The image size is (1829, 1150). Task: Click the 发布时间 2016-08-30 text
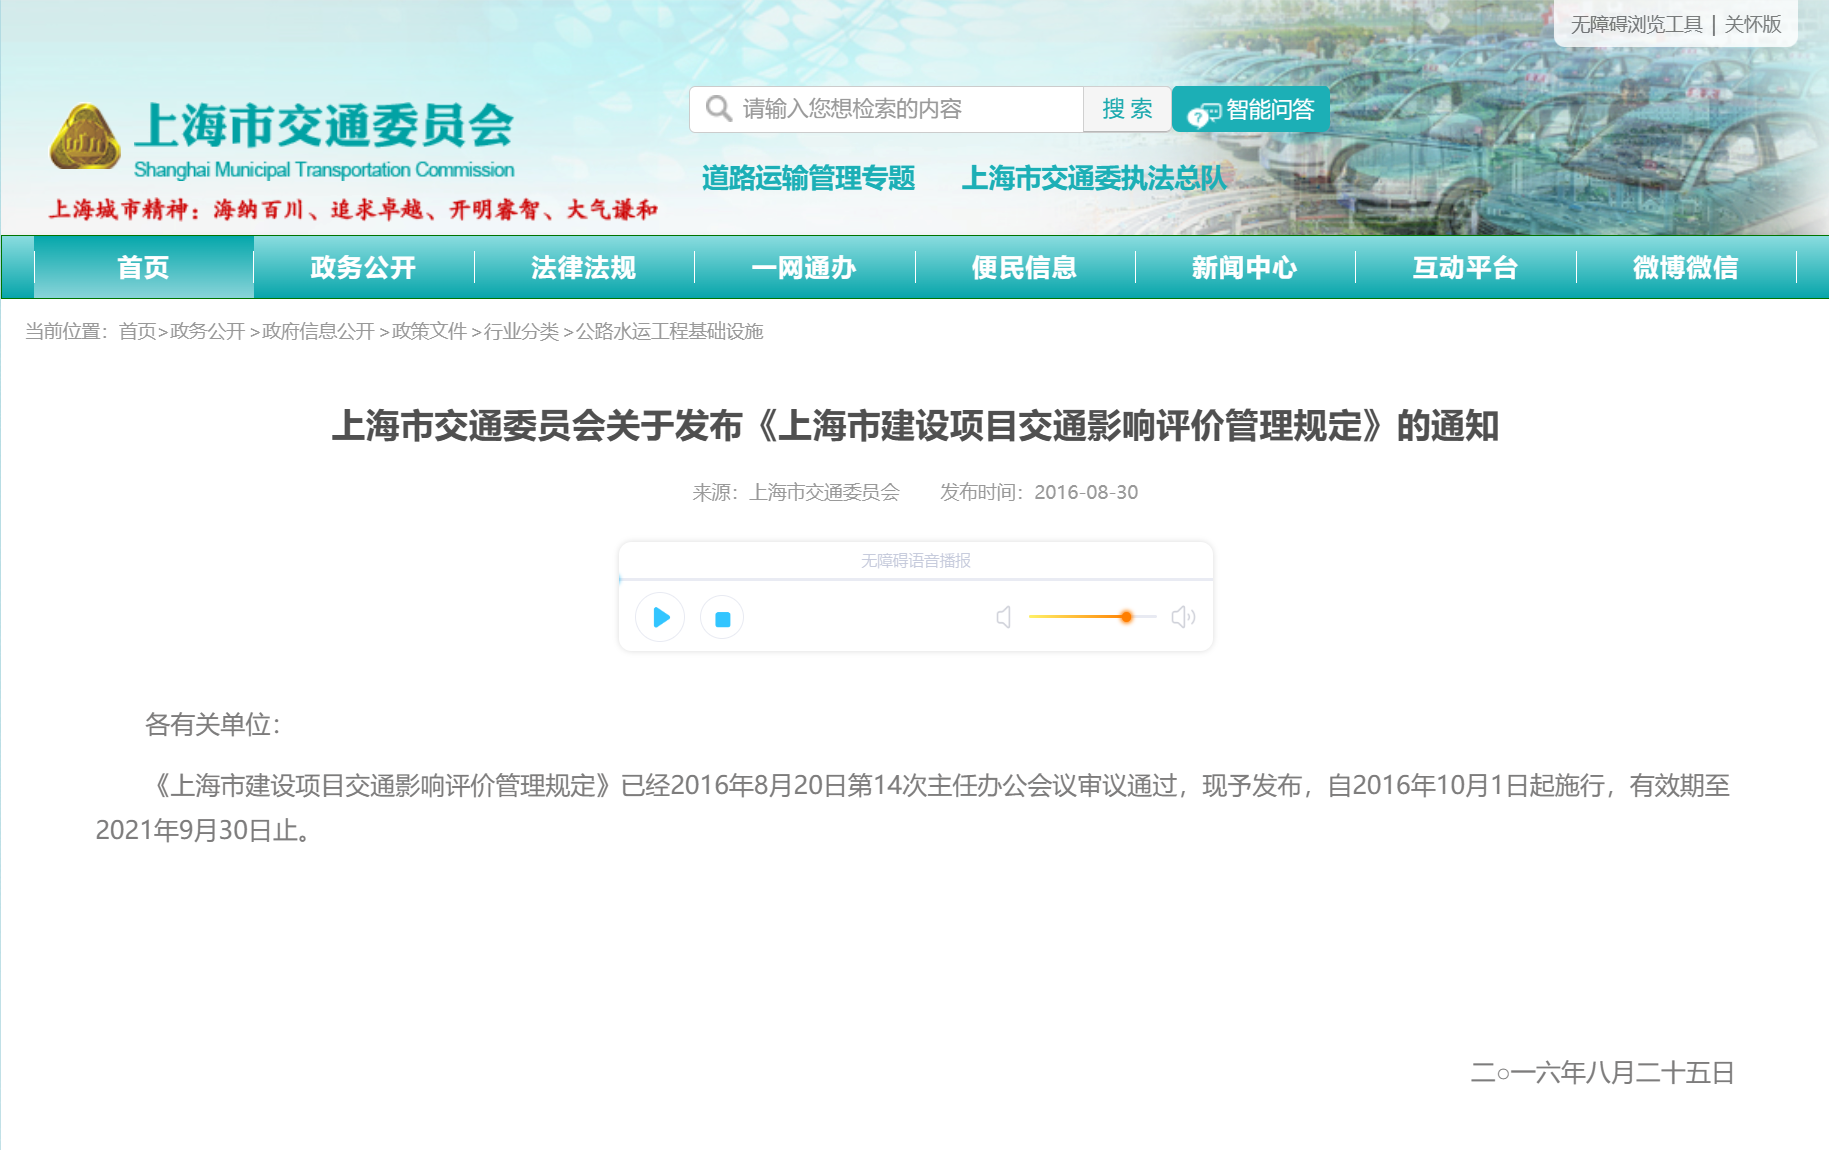click(1039, 492)
